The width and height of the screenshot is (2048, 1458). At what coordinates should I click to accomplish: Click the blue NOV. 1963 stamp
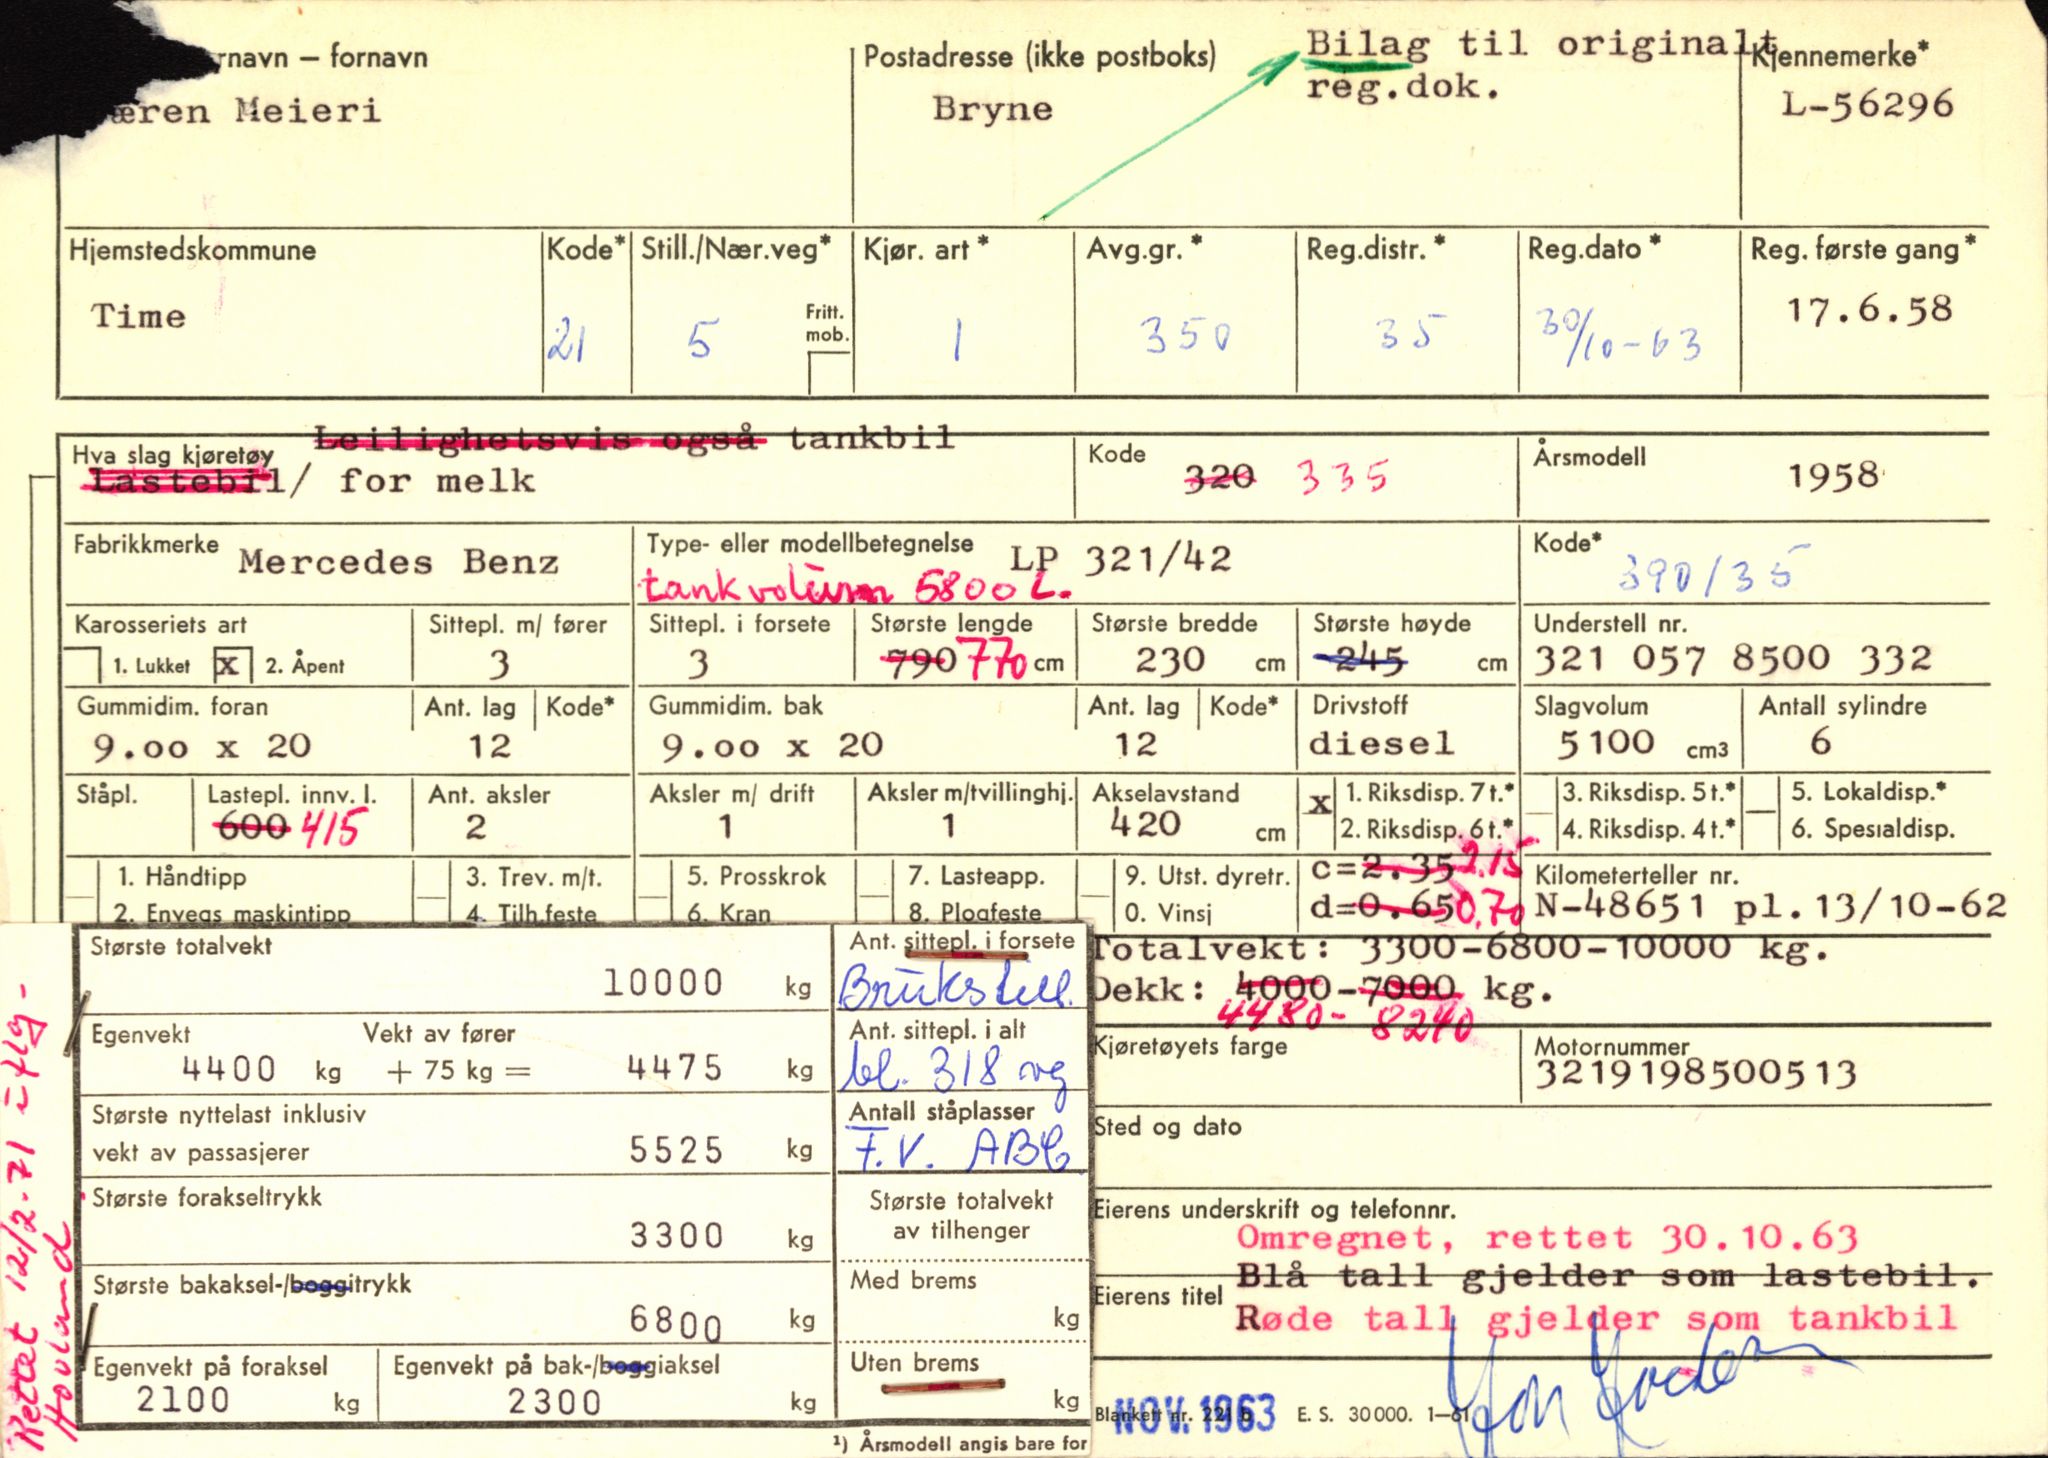click(1195, 1415)
